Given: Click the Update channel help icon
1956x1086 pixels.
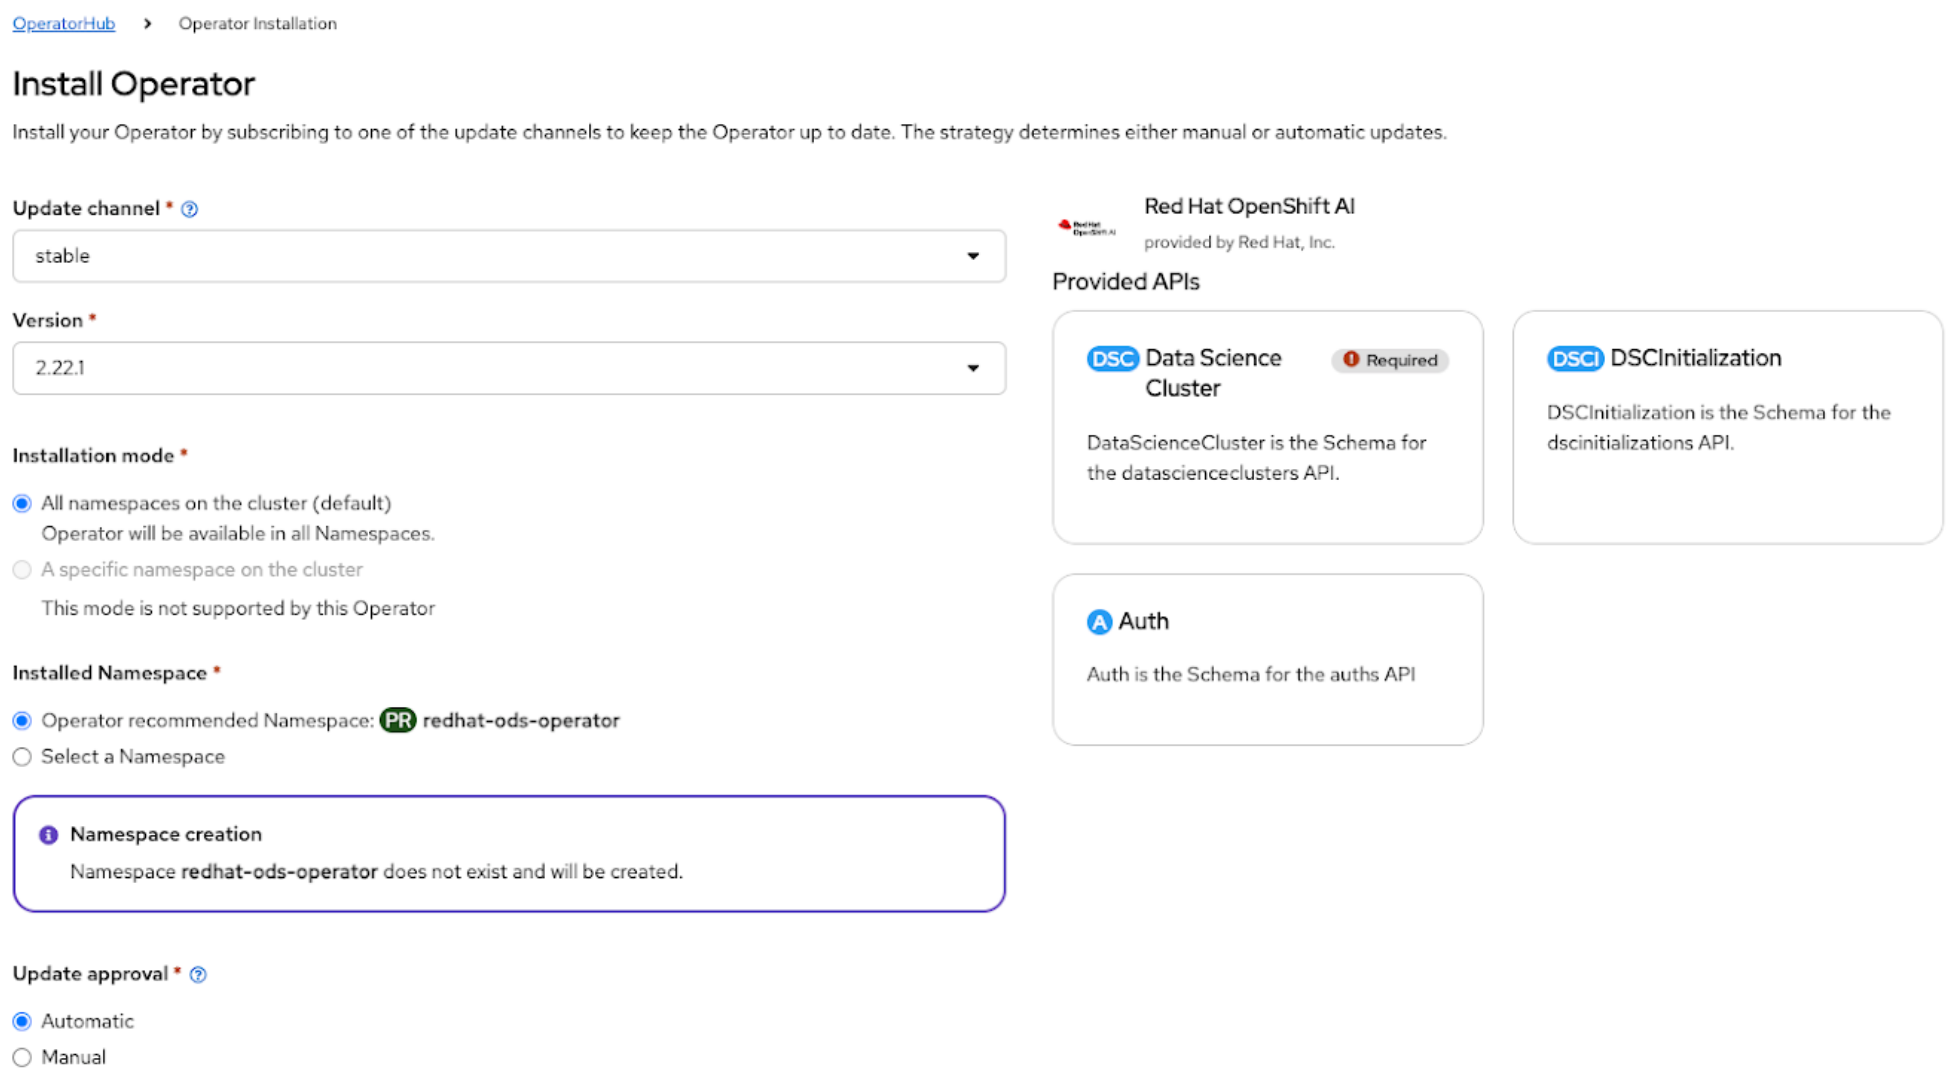Looking at the screenshot, I should pos(189,209).
